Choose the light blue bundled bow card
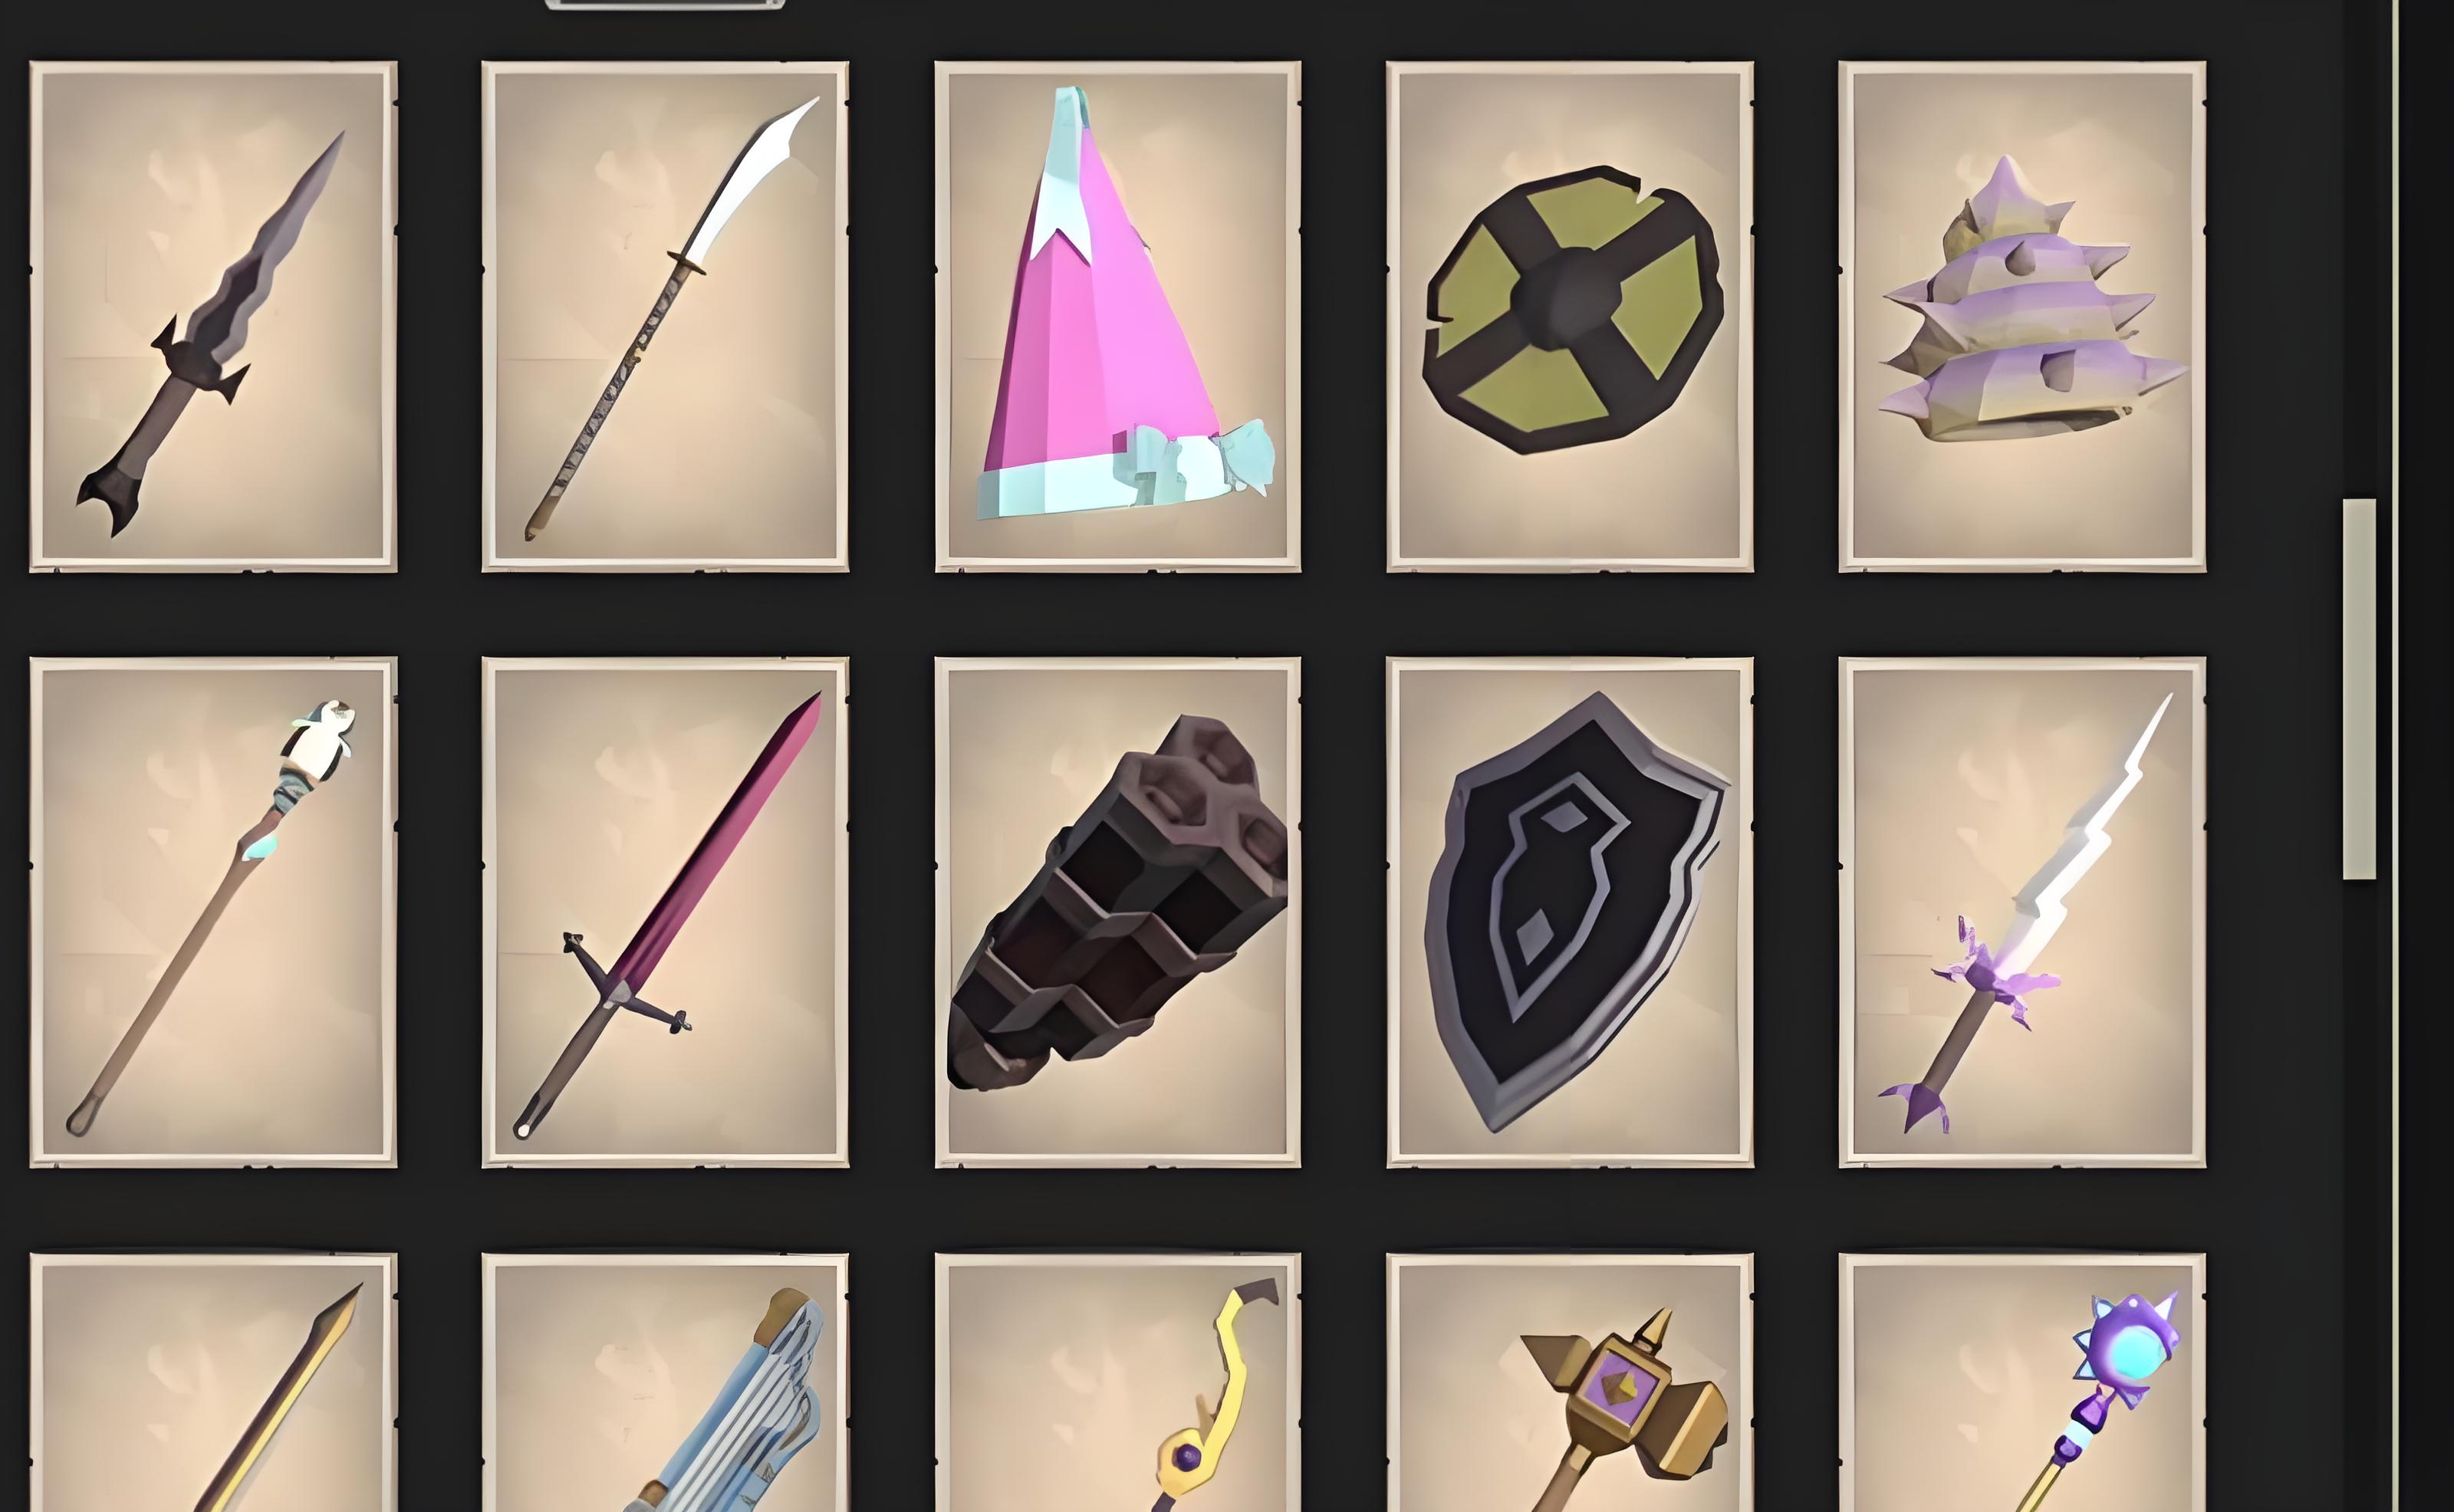 pyautogui.click(x=665, y=1382)
